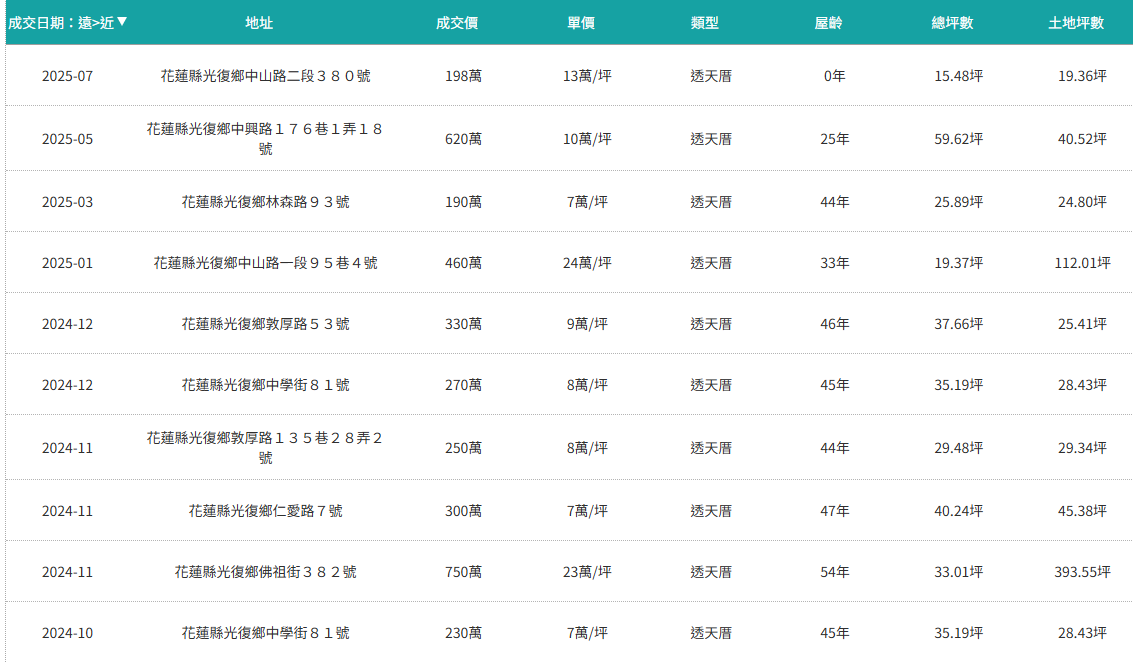This screenshot has width=1133, height=662.
Task: Click the 地址 column header
Action: tap(259, 22)
